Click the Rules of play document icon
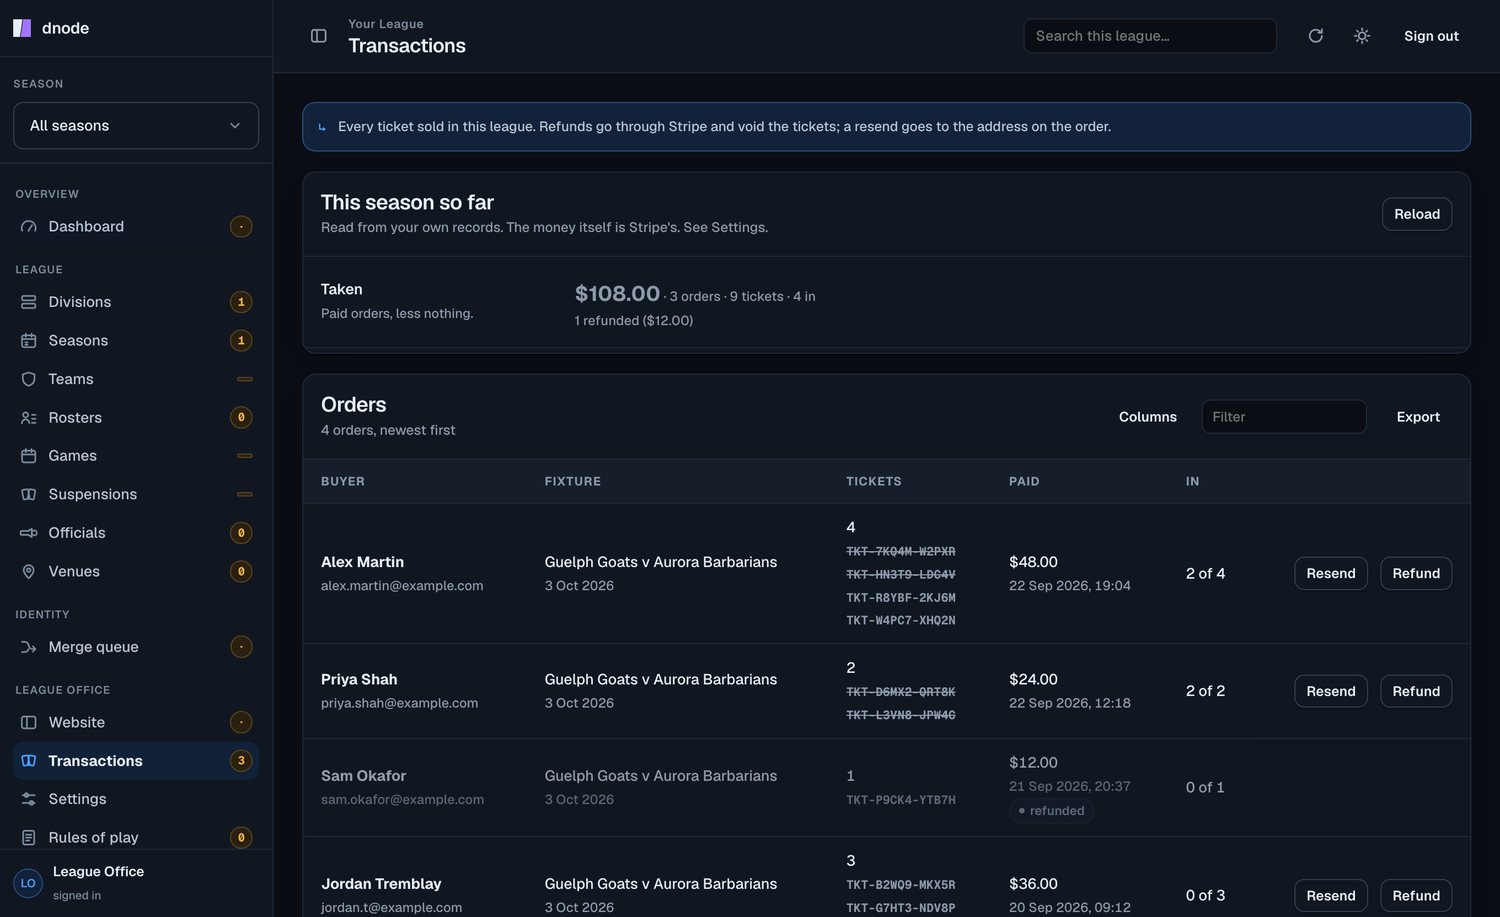The image size is (1500, 917). (29, 838)
